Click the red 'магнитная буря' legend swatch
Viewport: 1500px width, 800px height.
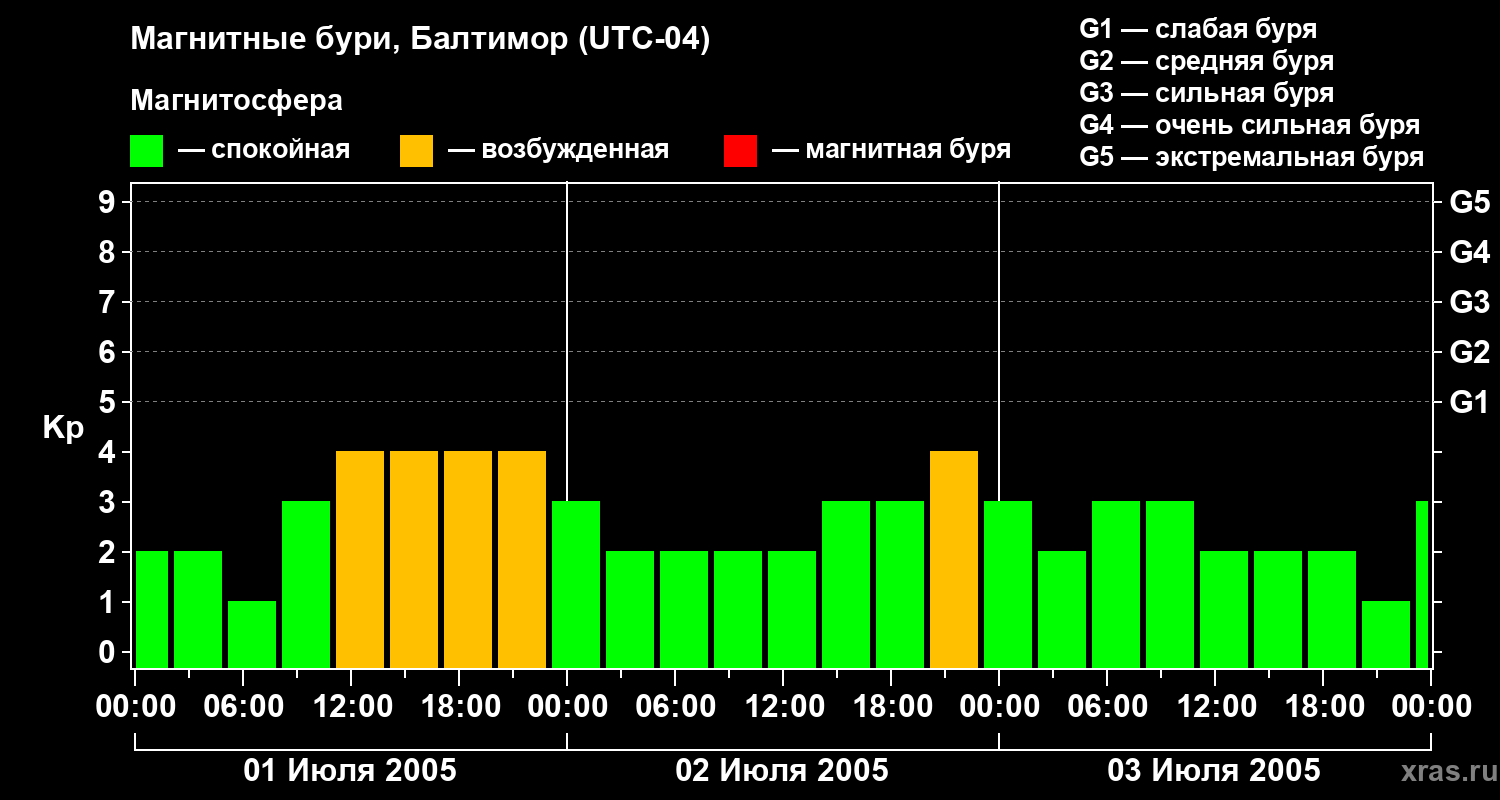point(740,151)
